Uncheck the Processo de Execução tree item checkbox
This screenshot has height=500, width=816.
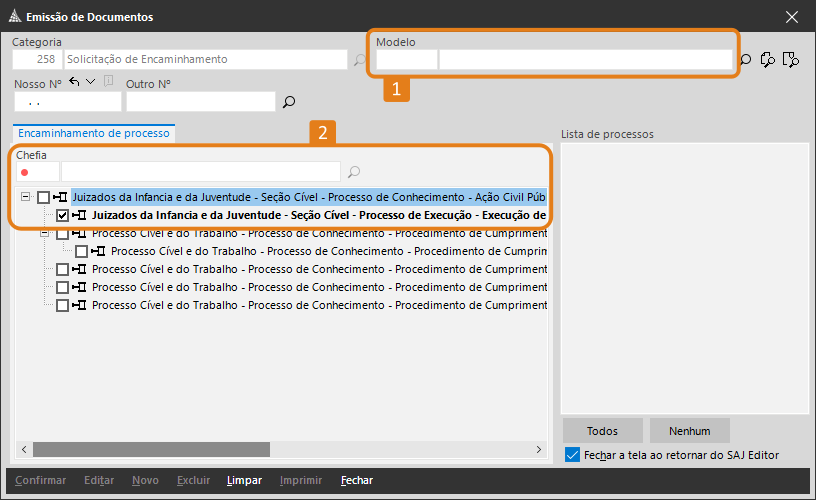[x=63, y=215]
